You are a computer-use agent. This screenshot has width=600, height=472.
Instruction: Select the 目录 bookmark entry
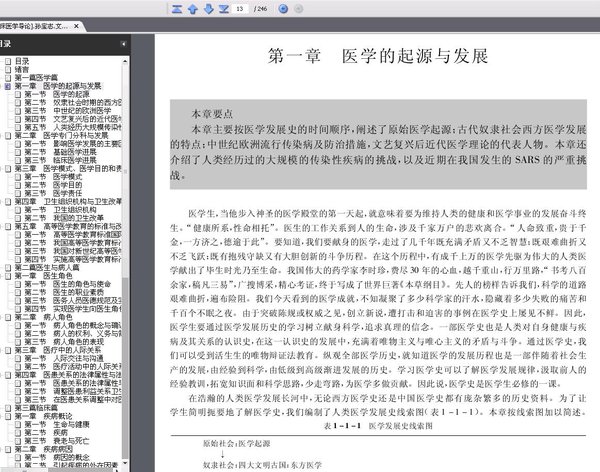22,61
